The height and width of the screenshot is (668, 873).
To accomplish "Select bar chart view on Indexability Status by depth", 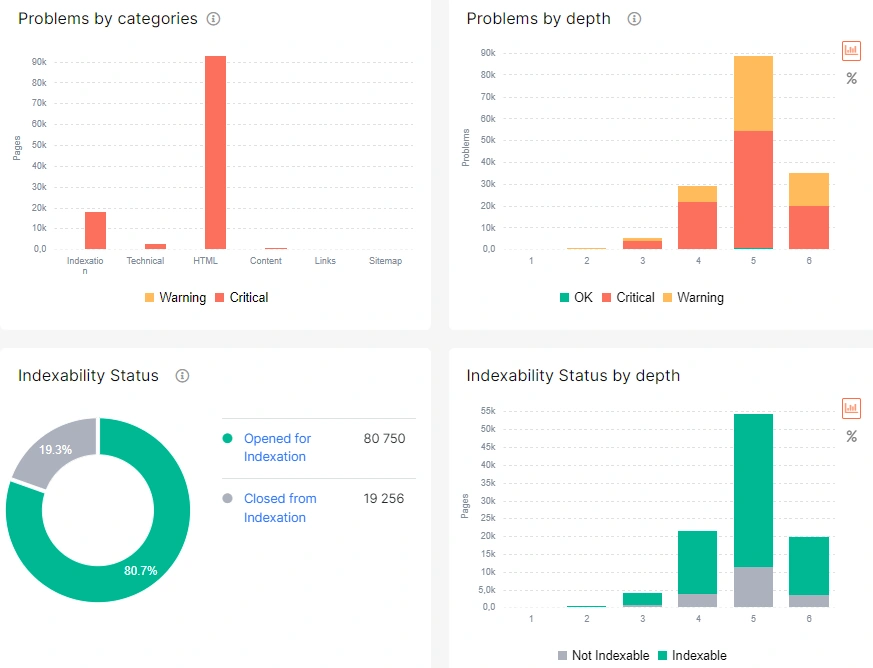I will [x=851, y=408].
